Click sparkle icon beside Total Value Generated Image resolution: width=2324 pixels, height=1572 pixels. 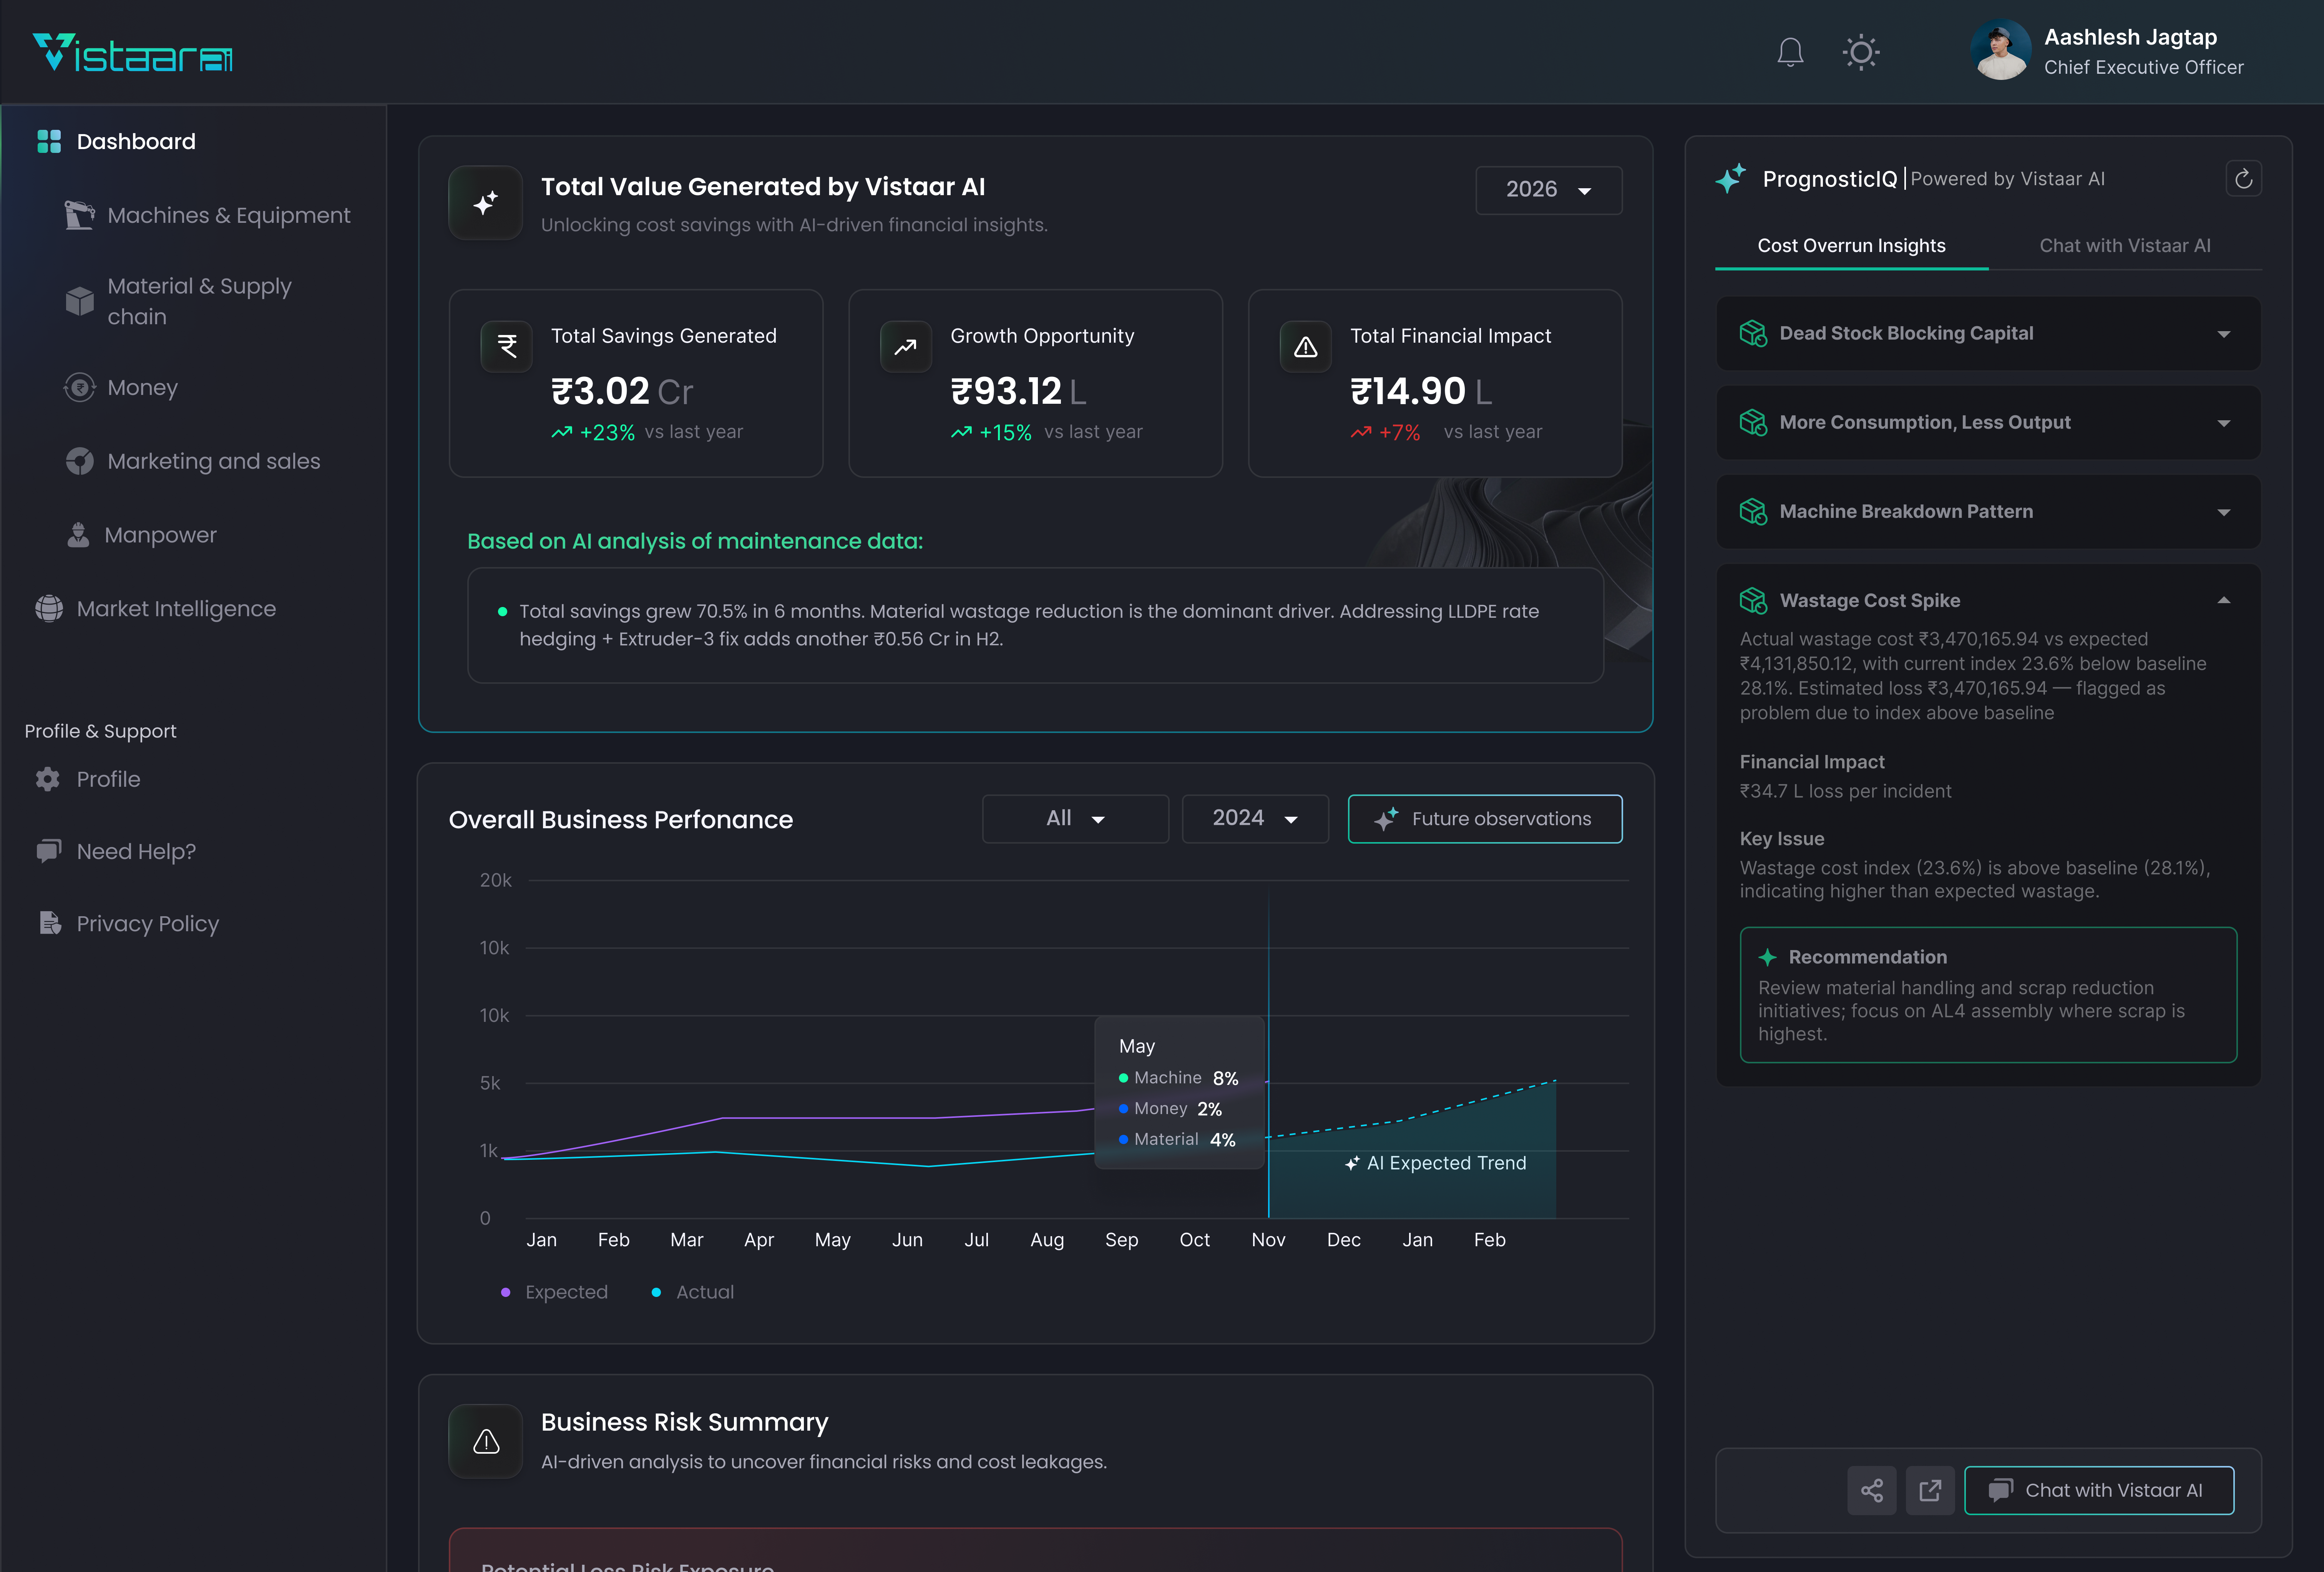point(486,203)
